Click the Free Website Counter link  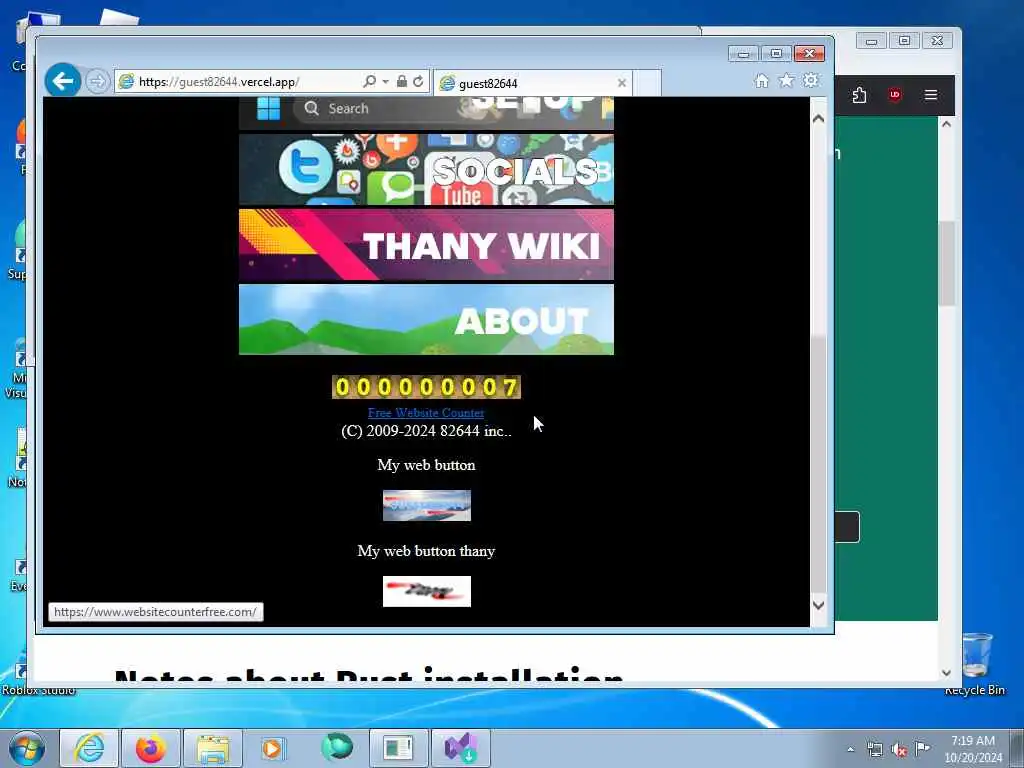pyautogui.click(x=426, y=413)
